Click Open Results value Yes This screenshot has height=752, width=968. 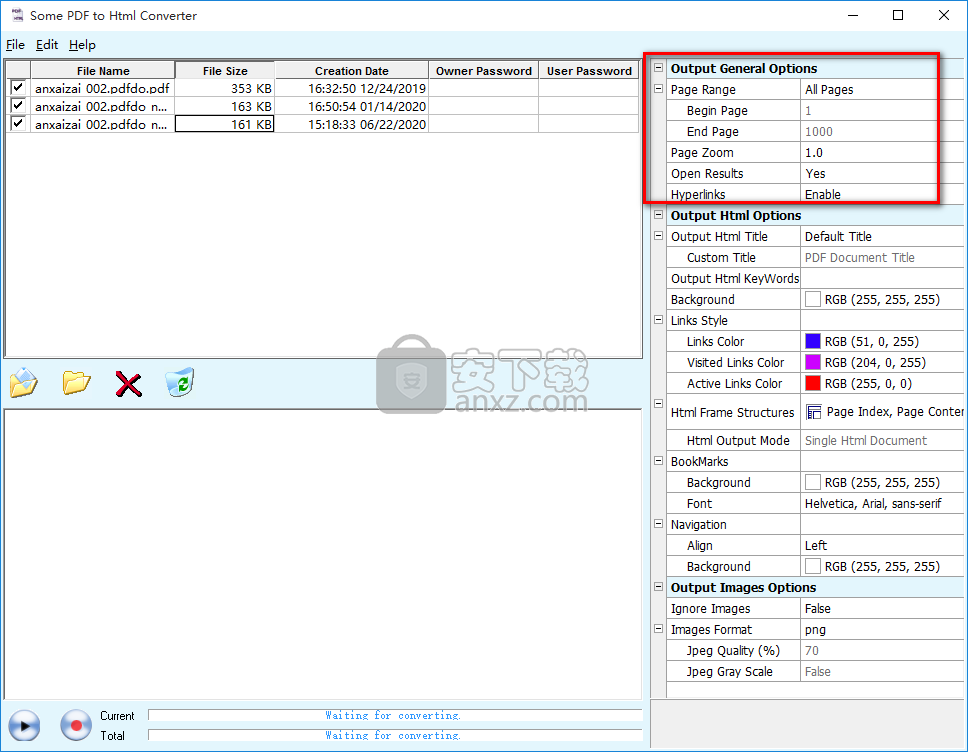click(815, 173)
